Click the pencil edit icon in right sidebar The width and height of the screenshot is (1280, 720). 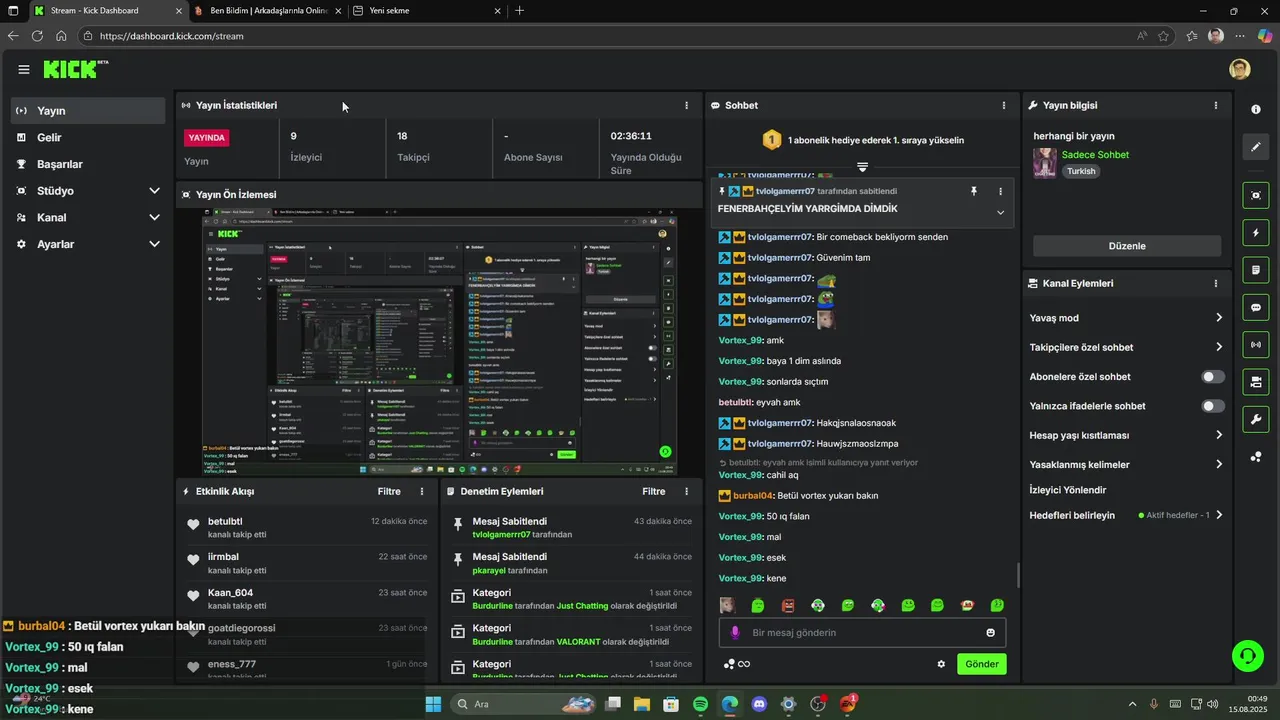coord(1256,147)
